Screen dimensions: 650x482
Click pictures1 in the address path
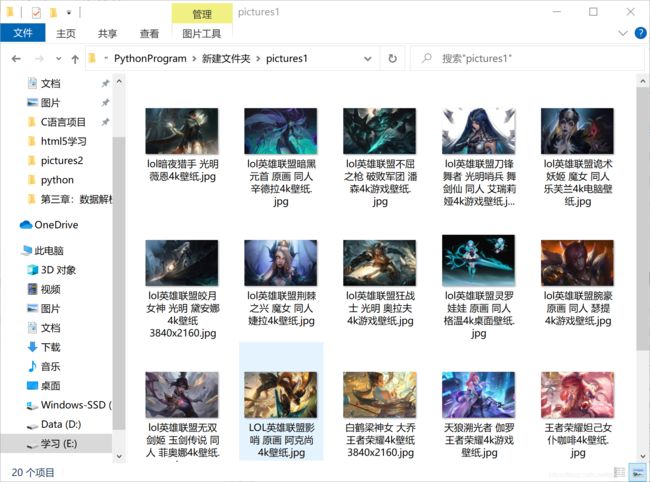[x=286, y=58]
